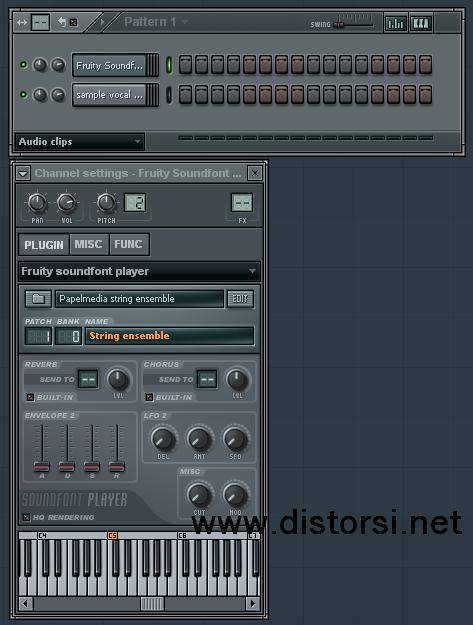The width and height of the screenshot is (473, 625).
Task: Open the keyboard editor icon
Action: (x=421, y=23)
